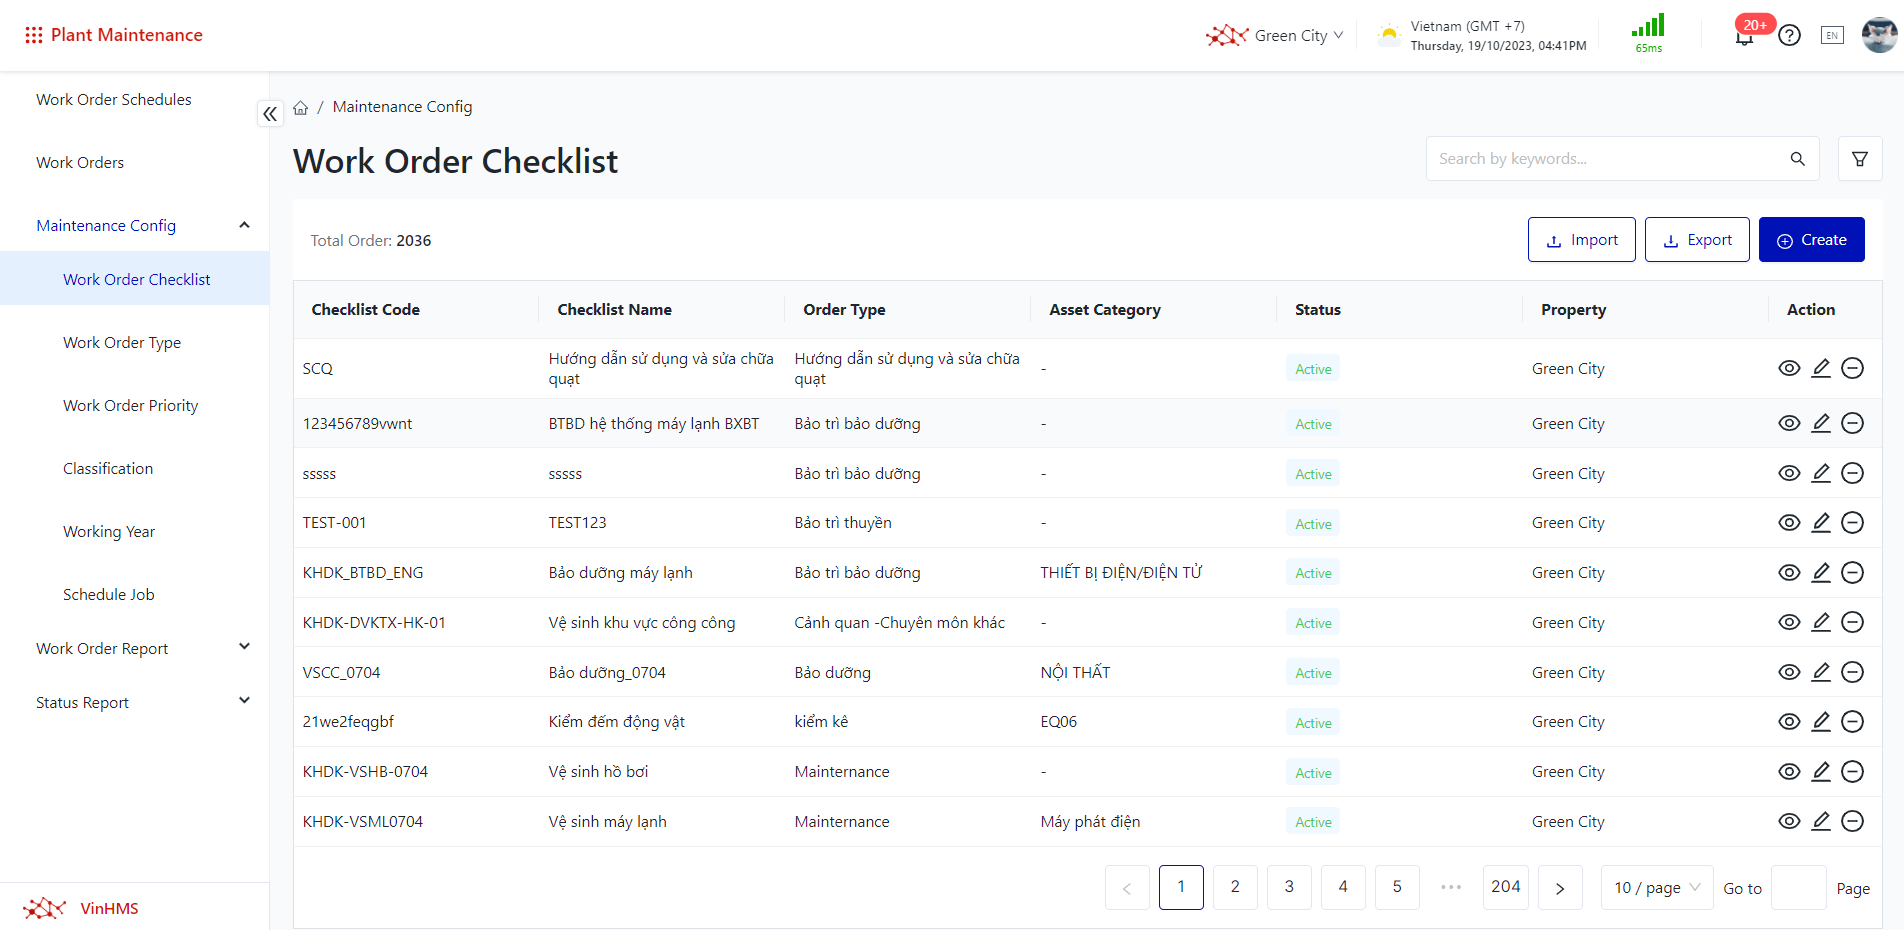The image size is (1904, 930).
Task: Open the Green City property selector
Action: pyautogui.click(x=1292, y=35)
